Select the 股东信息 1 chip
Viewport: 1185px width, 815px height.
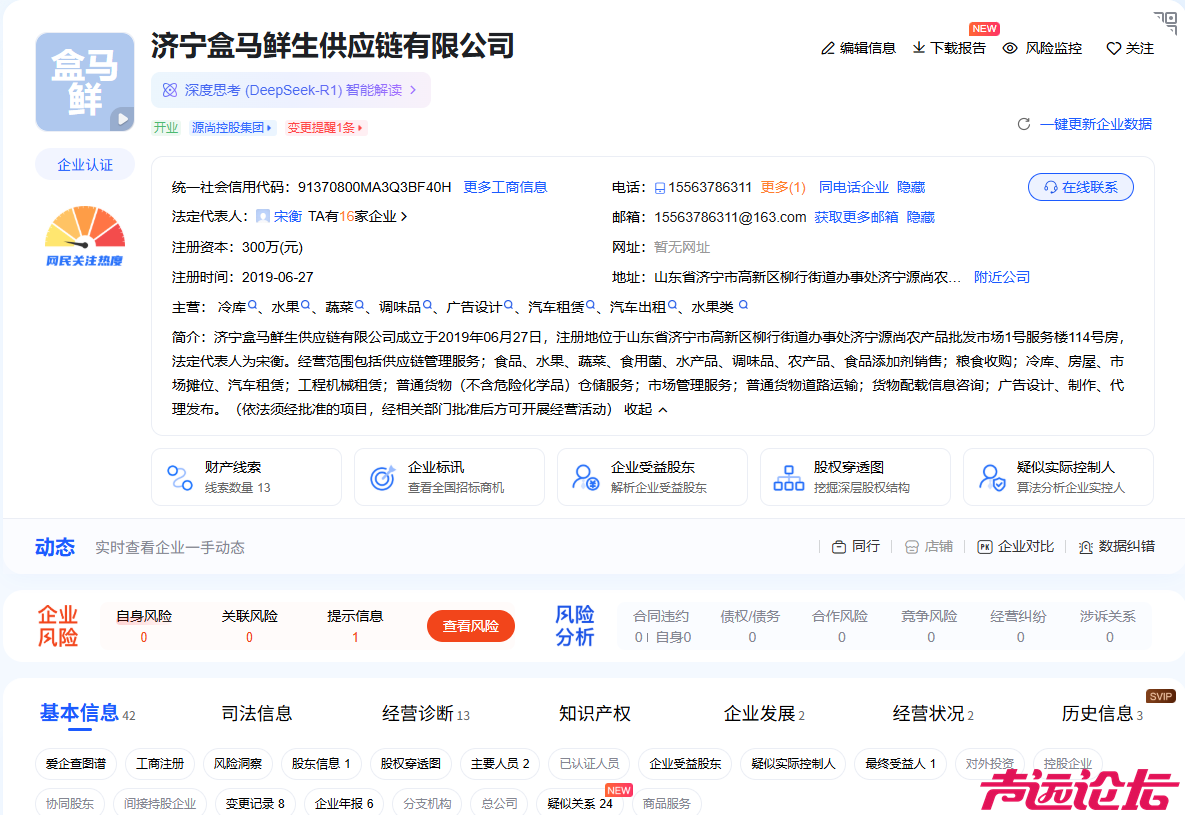(321, 764)
